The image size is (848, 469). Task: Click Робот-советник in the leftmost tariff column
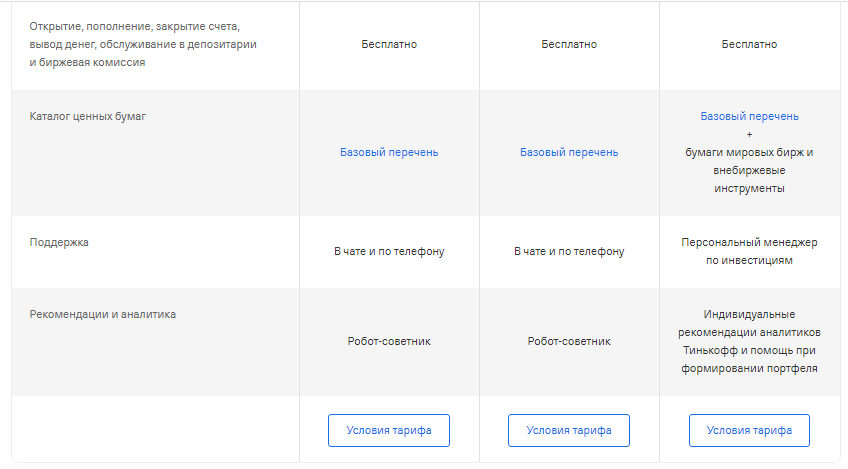[389, 341]
